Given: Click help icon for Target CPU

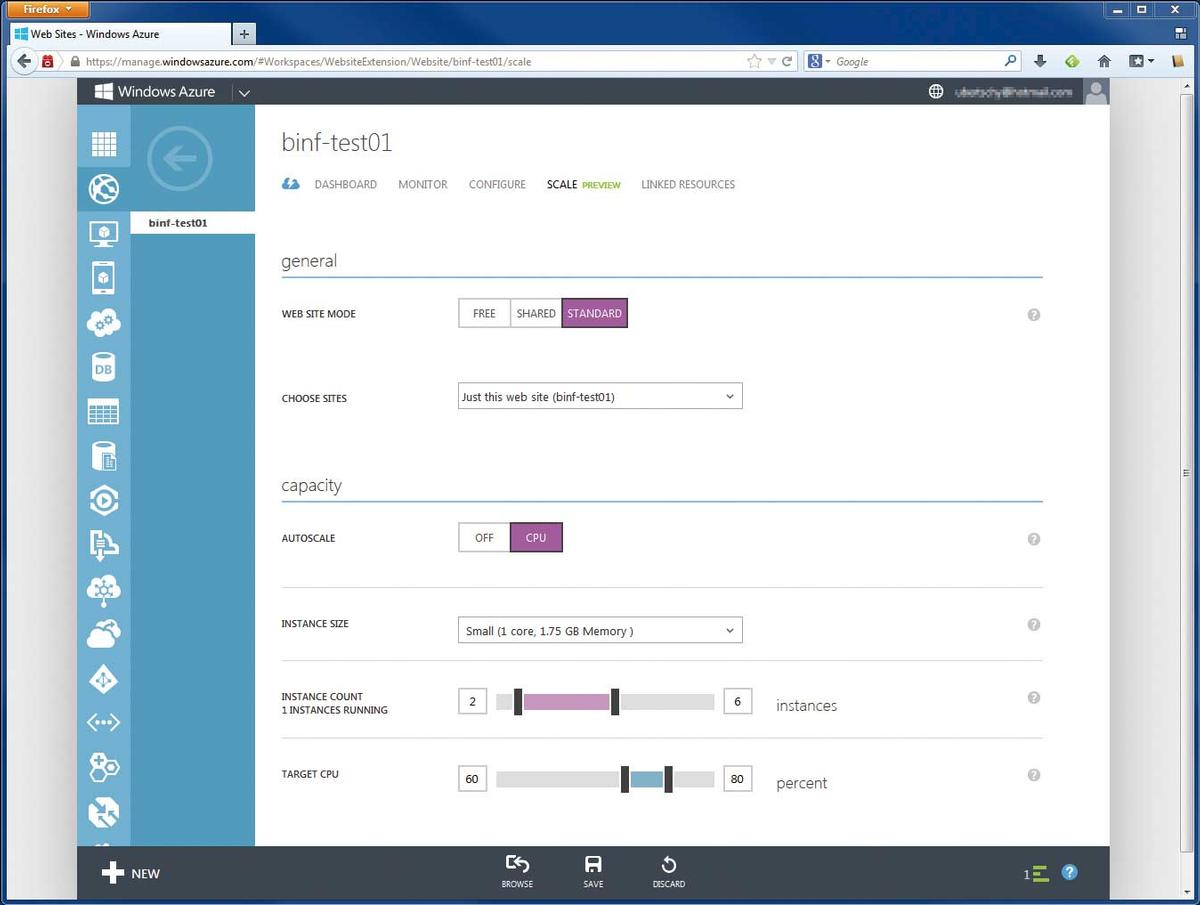Looking at the screenshot, I should (1034, 775).
